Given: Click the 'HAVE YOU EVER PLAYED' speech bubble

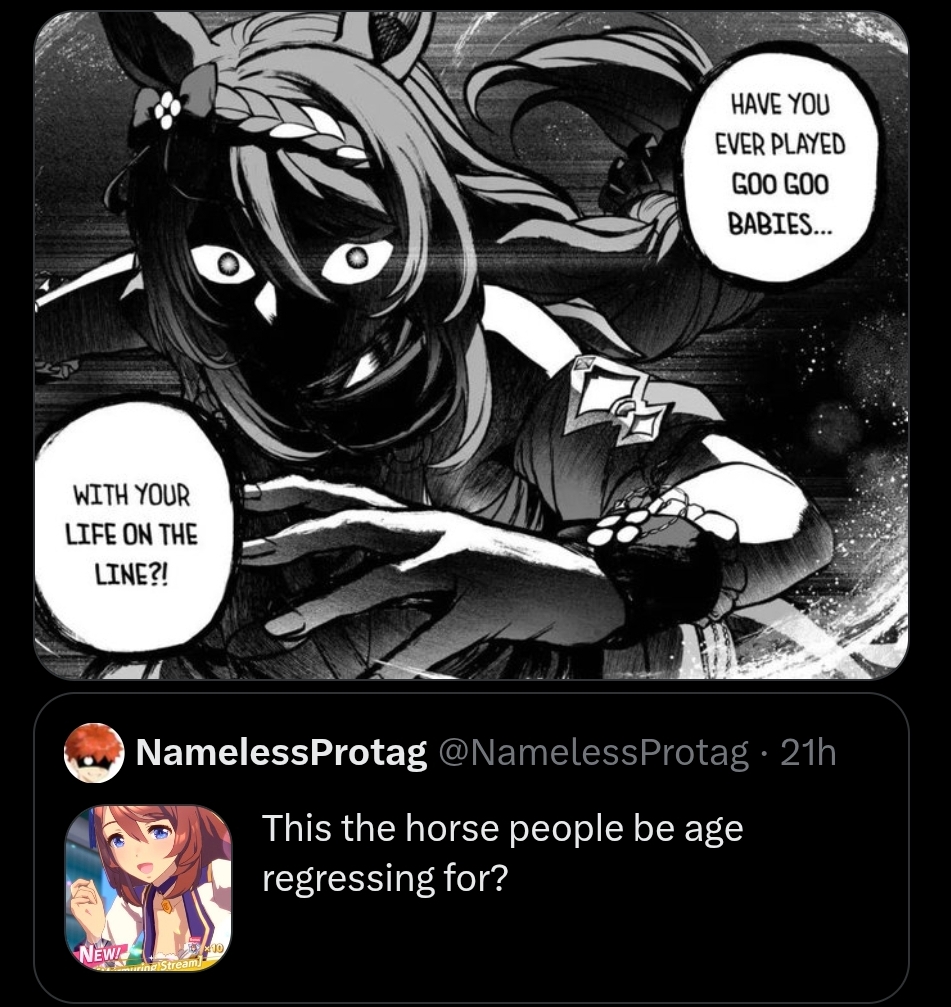Looking at the screenshot, I should pyautogui.click(x=780, y=164).
